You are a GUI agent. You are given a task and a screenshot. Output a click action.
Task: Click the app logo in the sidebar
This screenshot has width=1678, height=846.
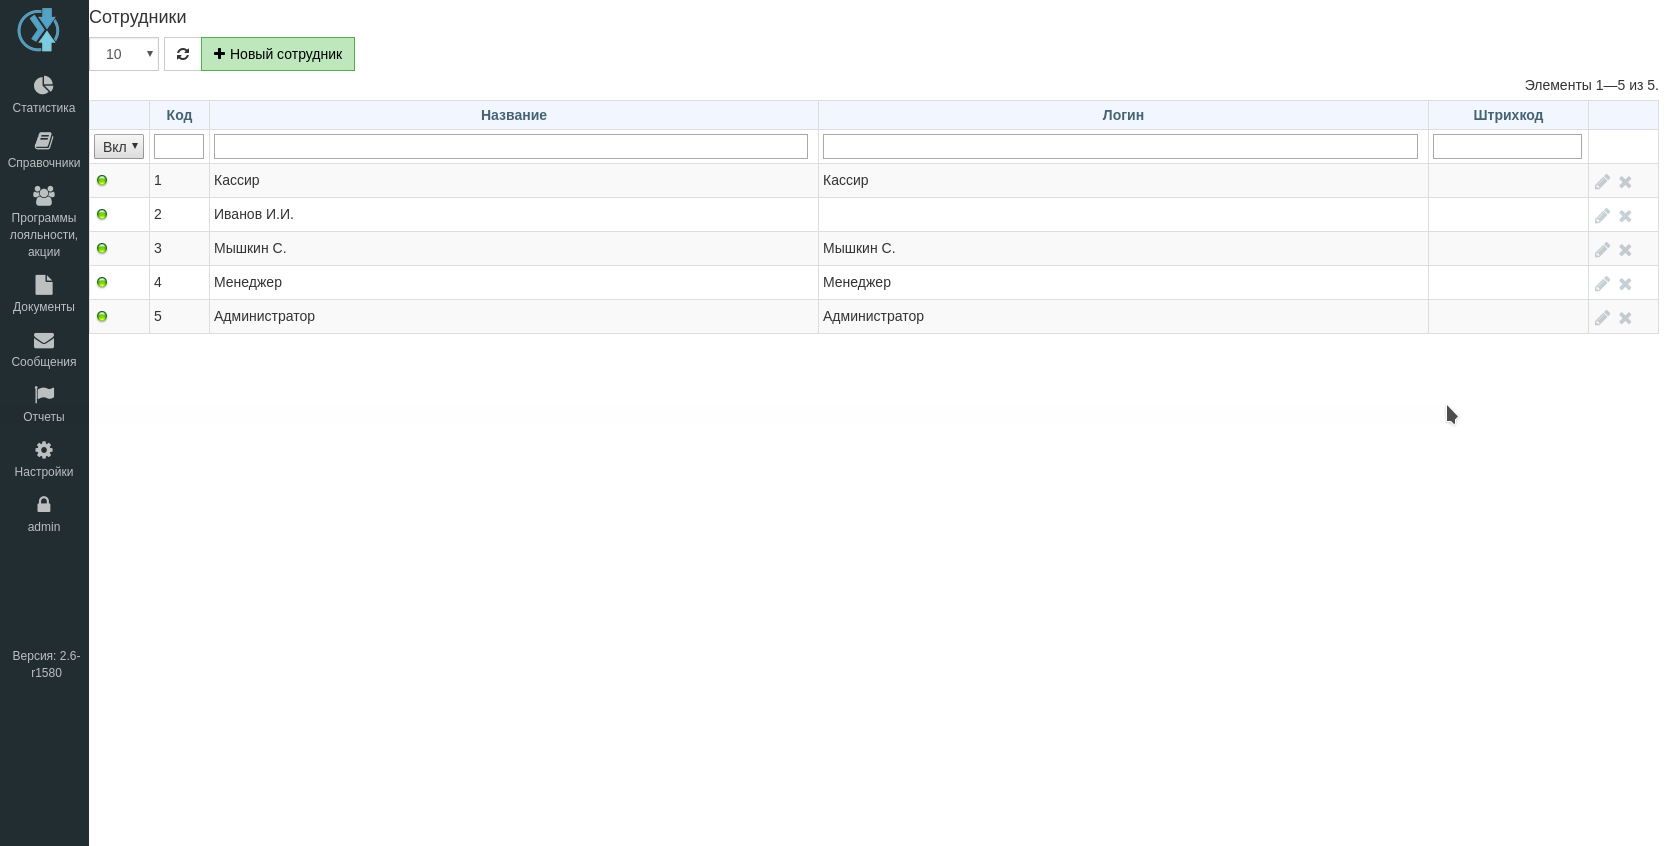click(x=39, y=30)
